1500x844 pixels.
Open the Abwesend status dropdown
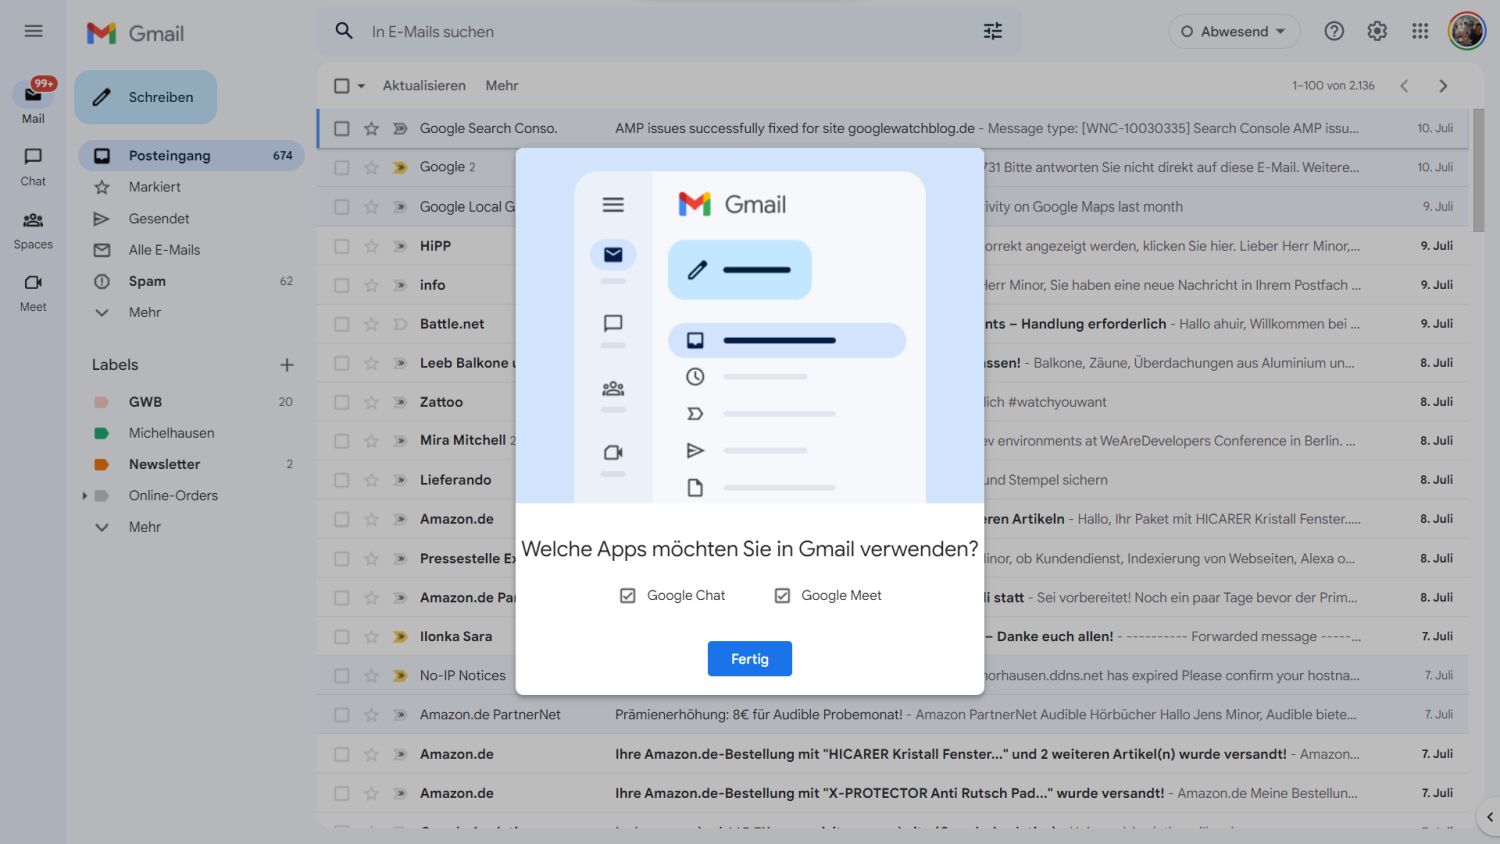click(1234, 31)
